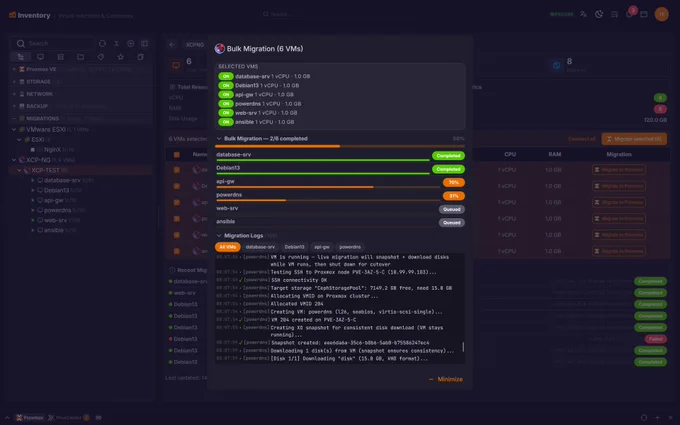Toggle dark mode moon icon

pyautogui.click(x=599, y=14)
